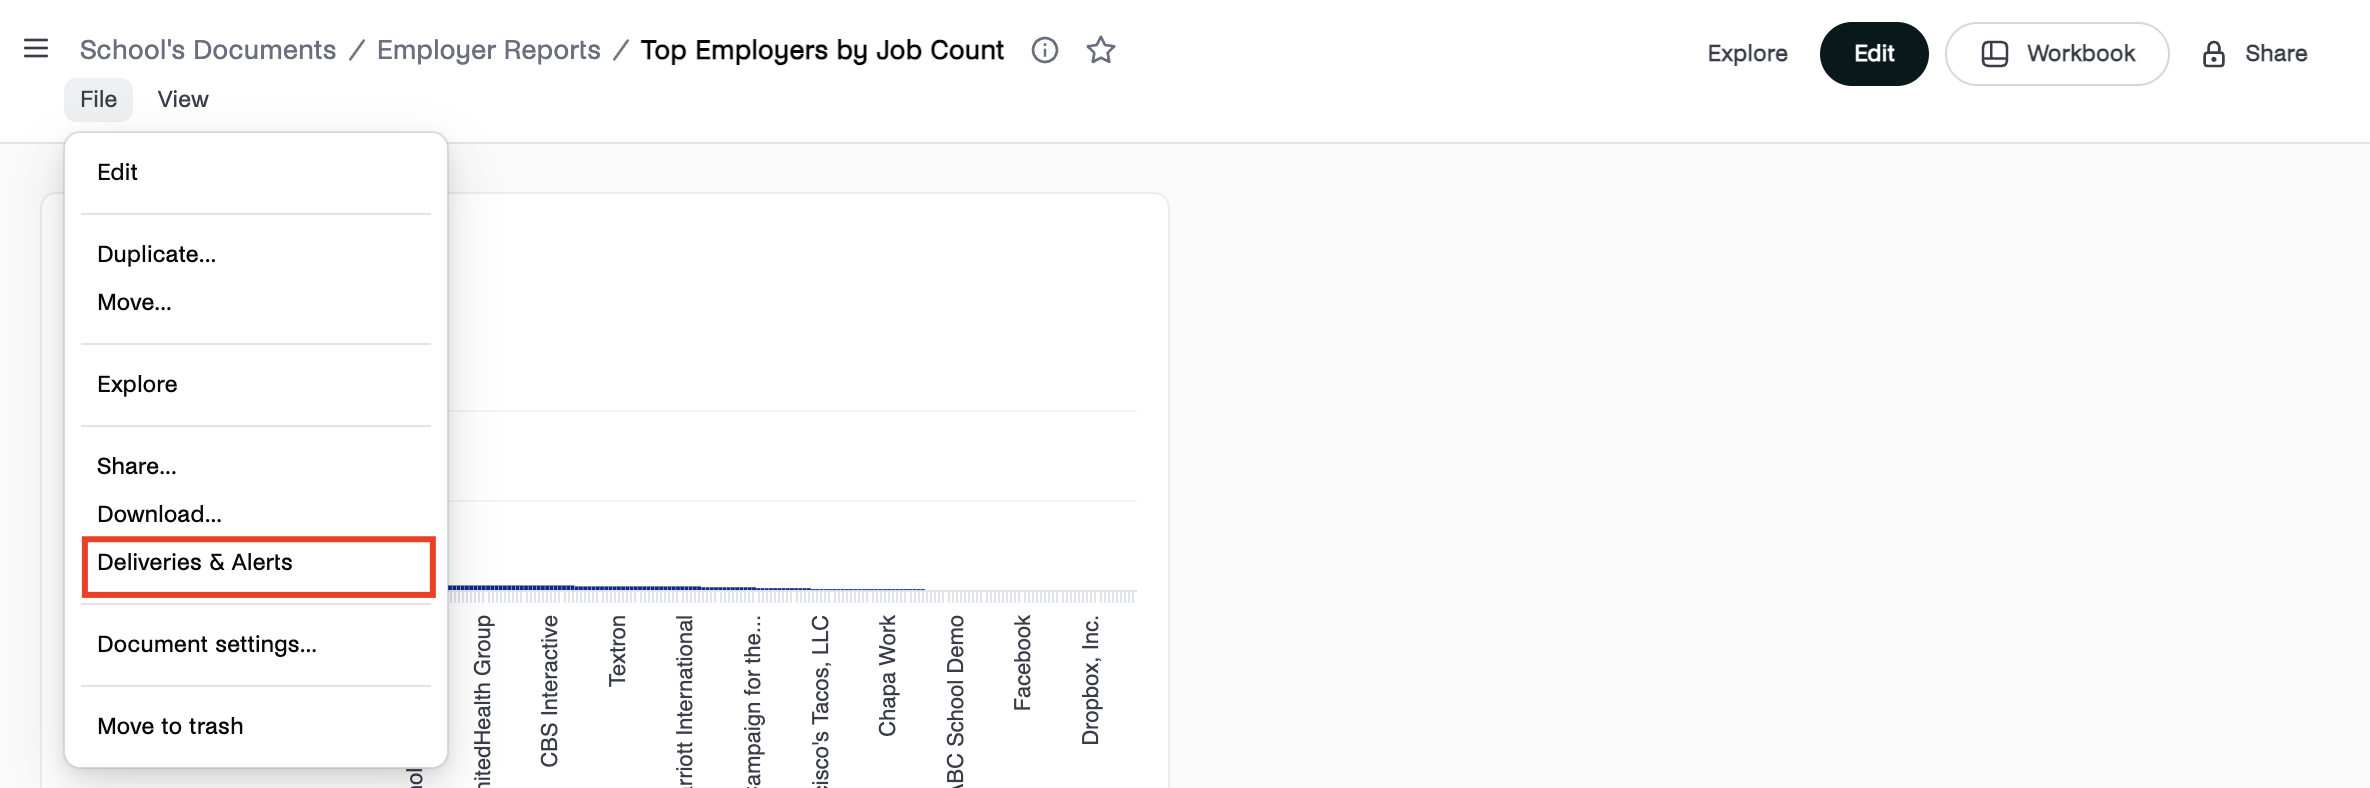The image size is (2370, 788).
Task: Click the Chapa Work axis label
Action: click(x=887, y=676)
